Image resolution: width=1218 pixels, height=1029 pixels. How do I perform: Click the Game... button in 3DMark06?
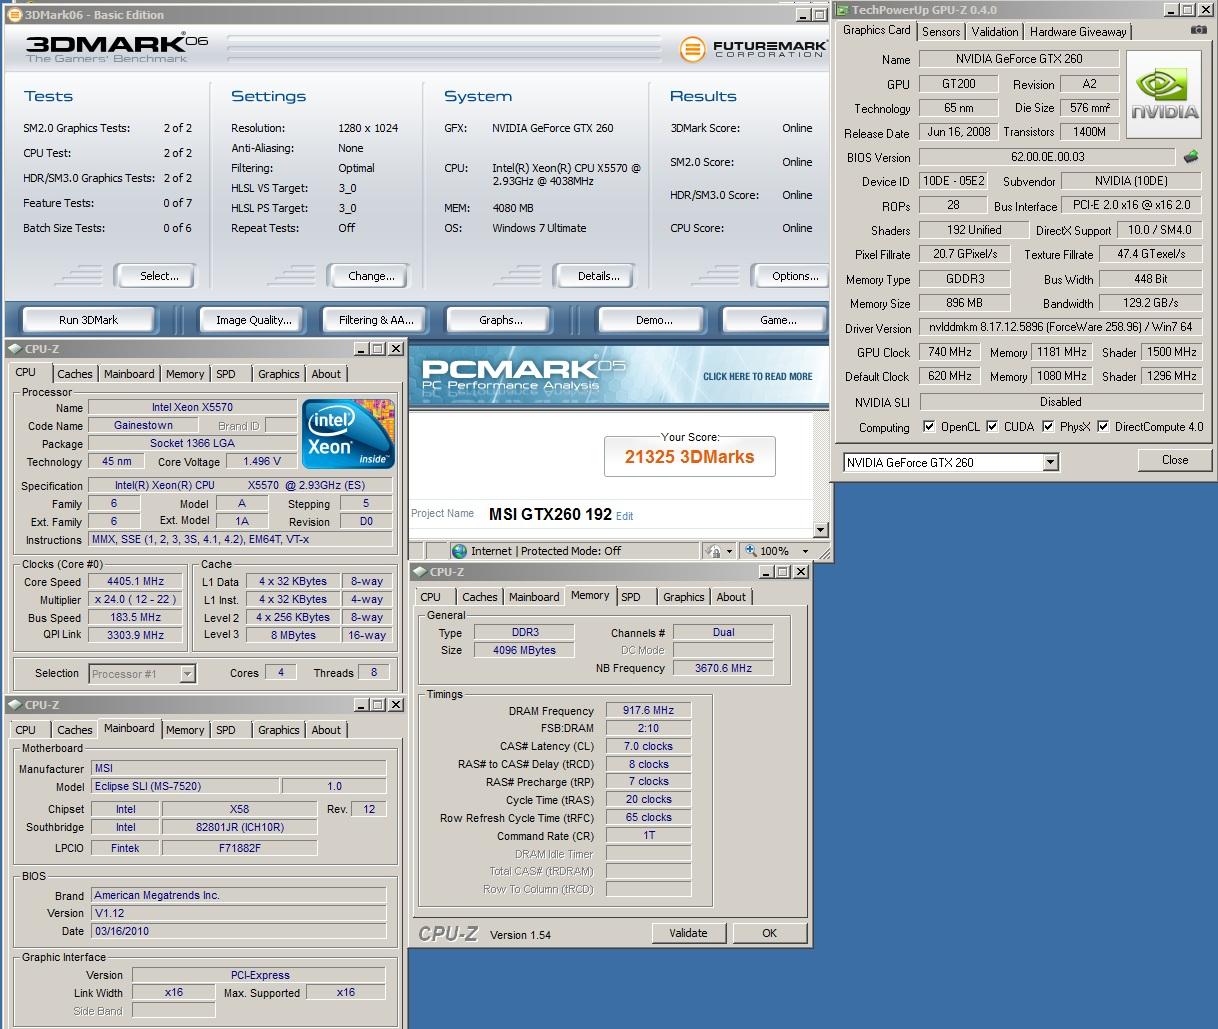pos(778,320)
